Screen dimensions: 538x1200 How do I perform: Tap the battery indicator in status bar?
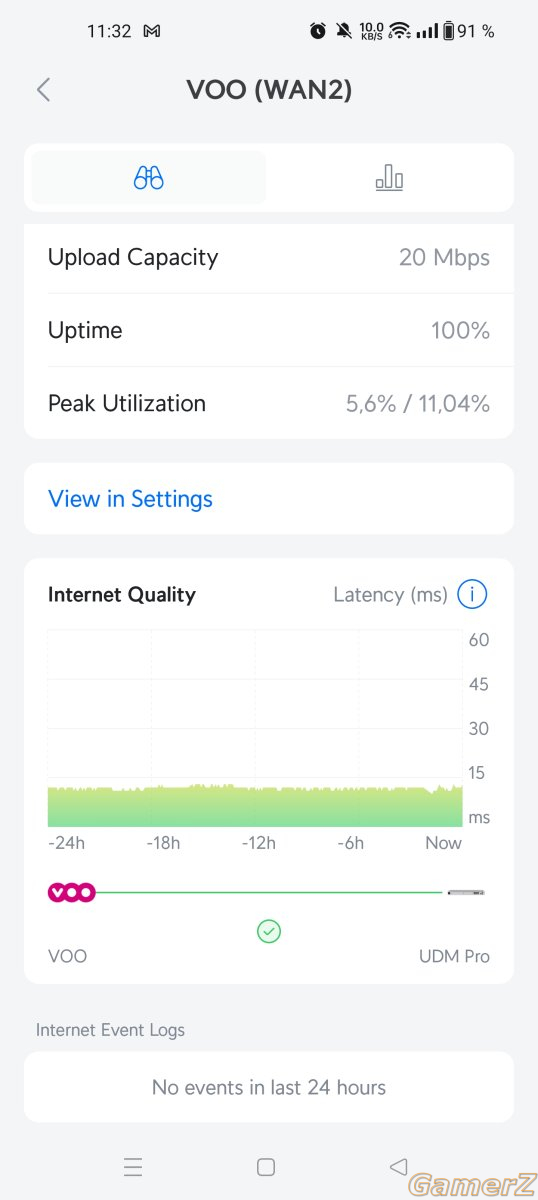[449, 31]
